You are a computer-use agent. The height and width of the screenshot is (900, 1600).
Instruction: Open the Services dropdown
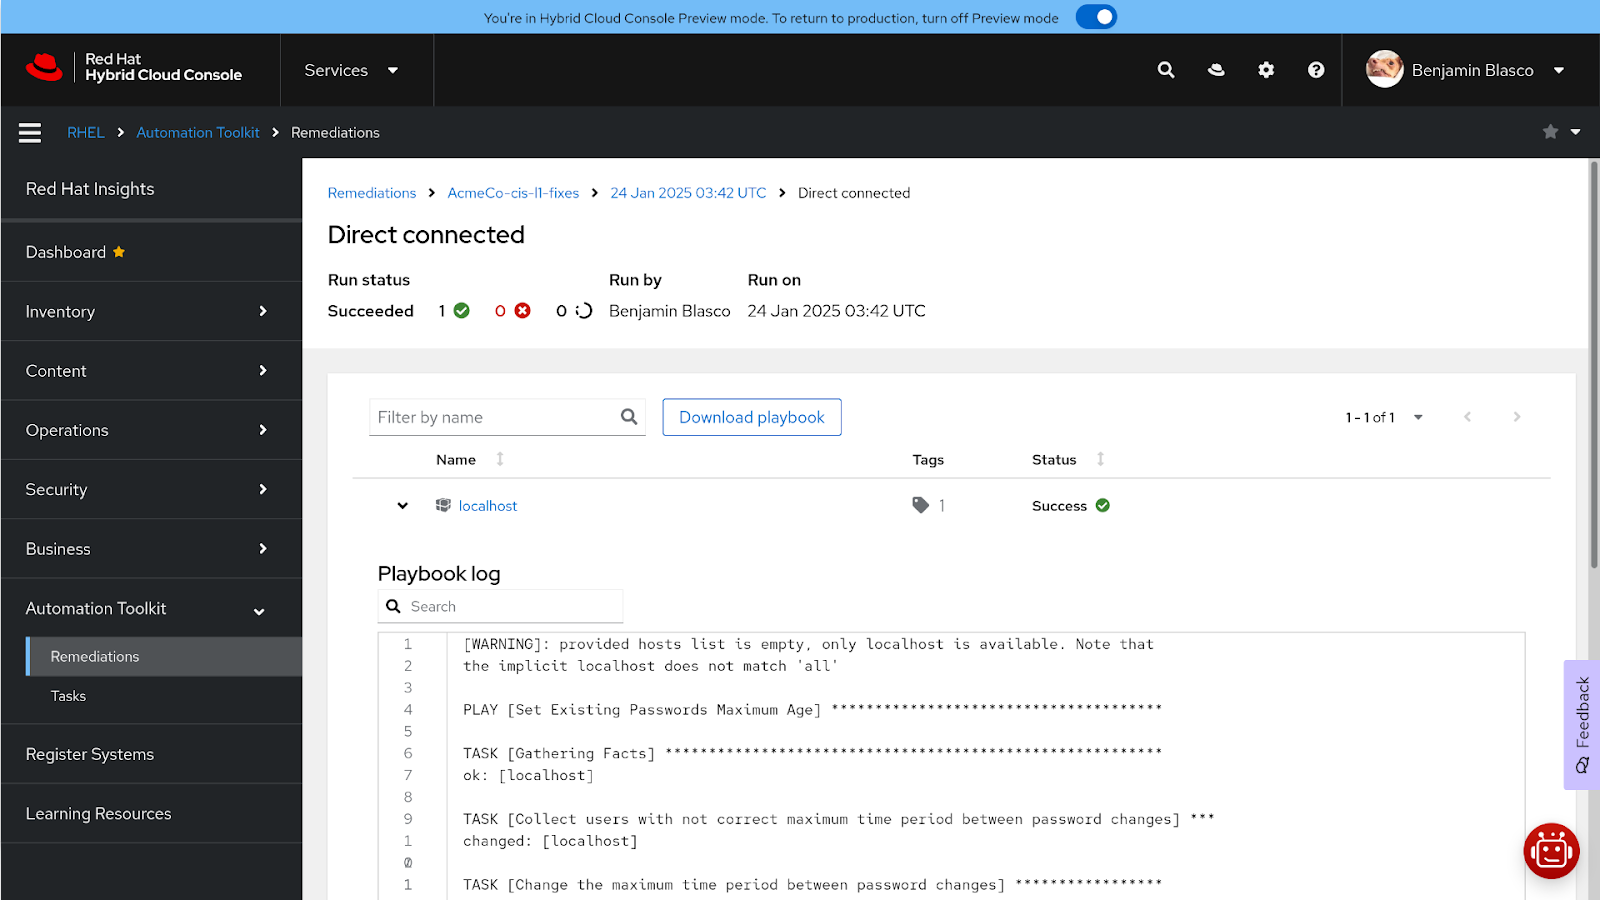[x=352, y=70]
